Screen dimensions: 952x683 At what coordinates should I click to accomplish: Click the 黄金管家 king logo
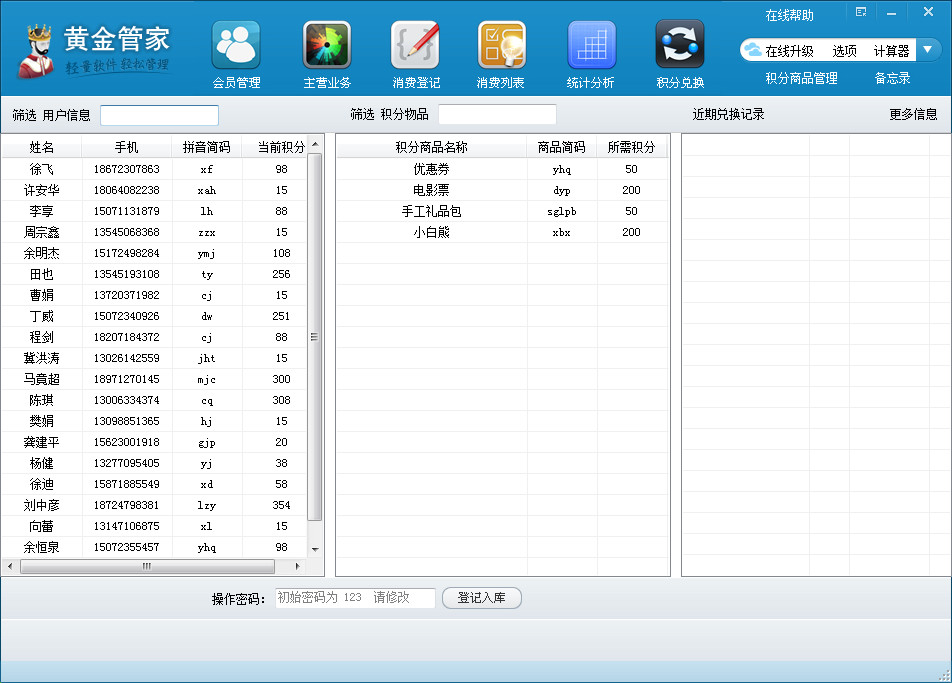36,52
